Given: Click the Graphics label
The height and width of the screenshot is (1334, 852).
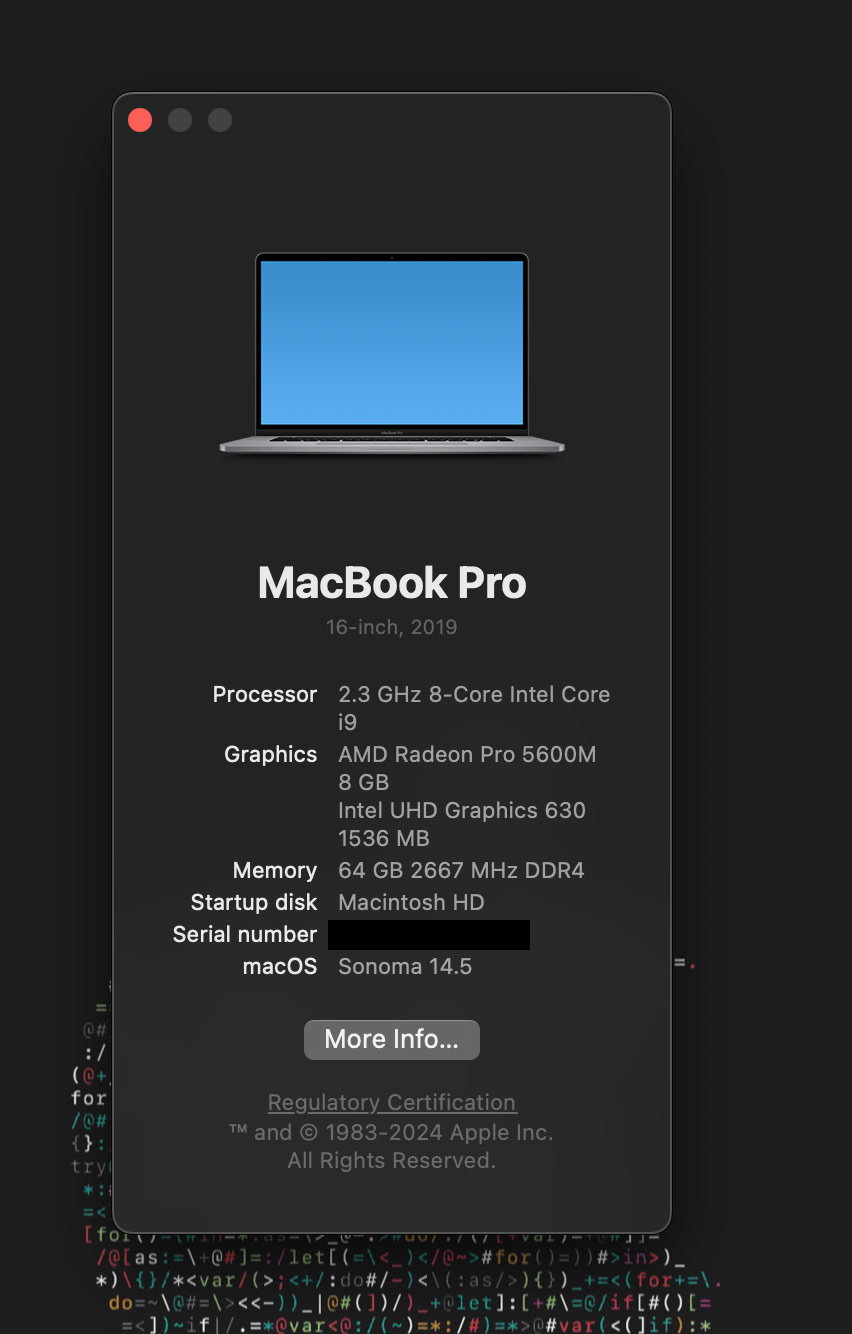Looking at the screenshot, I should tap(271, 754).
